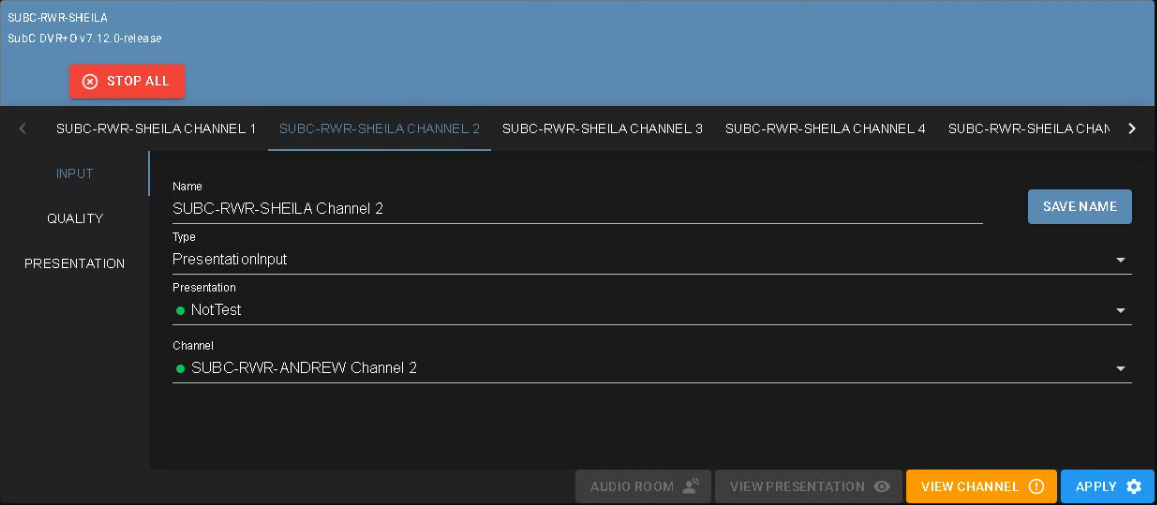This screenshot has width=1157, height=505.
Task: Open the Presentation settings section
Action: tap(75, 264)
